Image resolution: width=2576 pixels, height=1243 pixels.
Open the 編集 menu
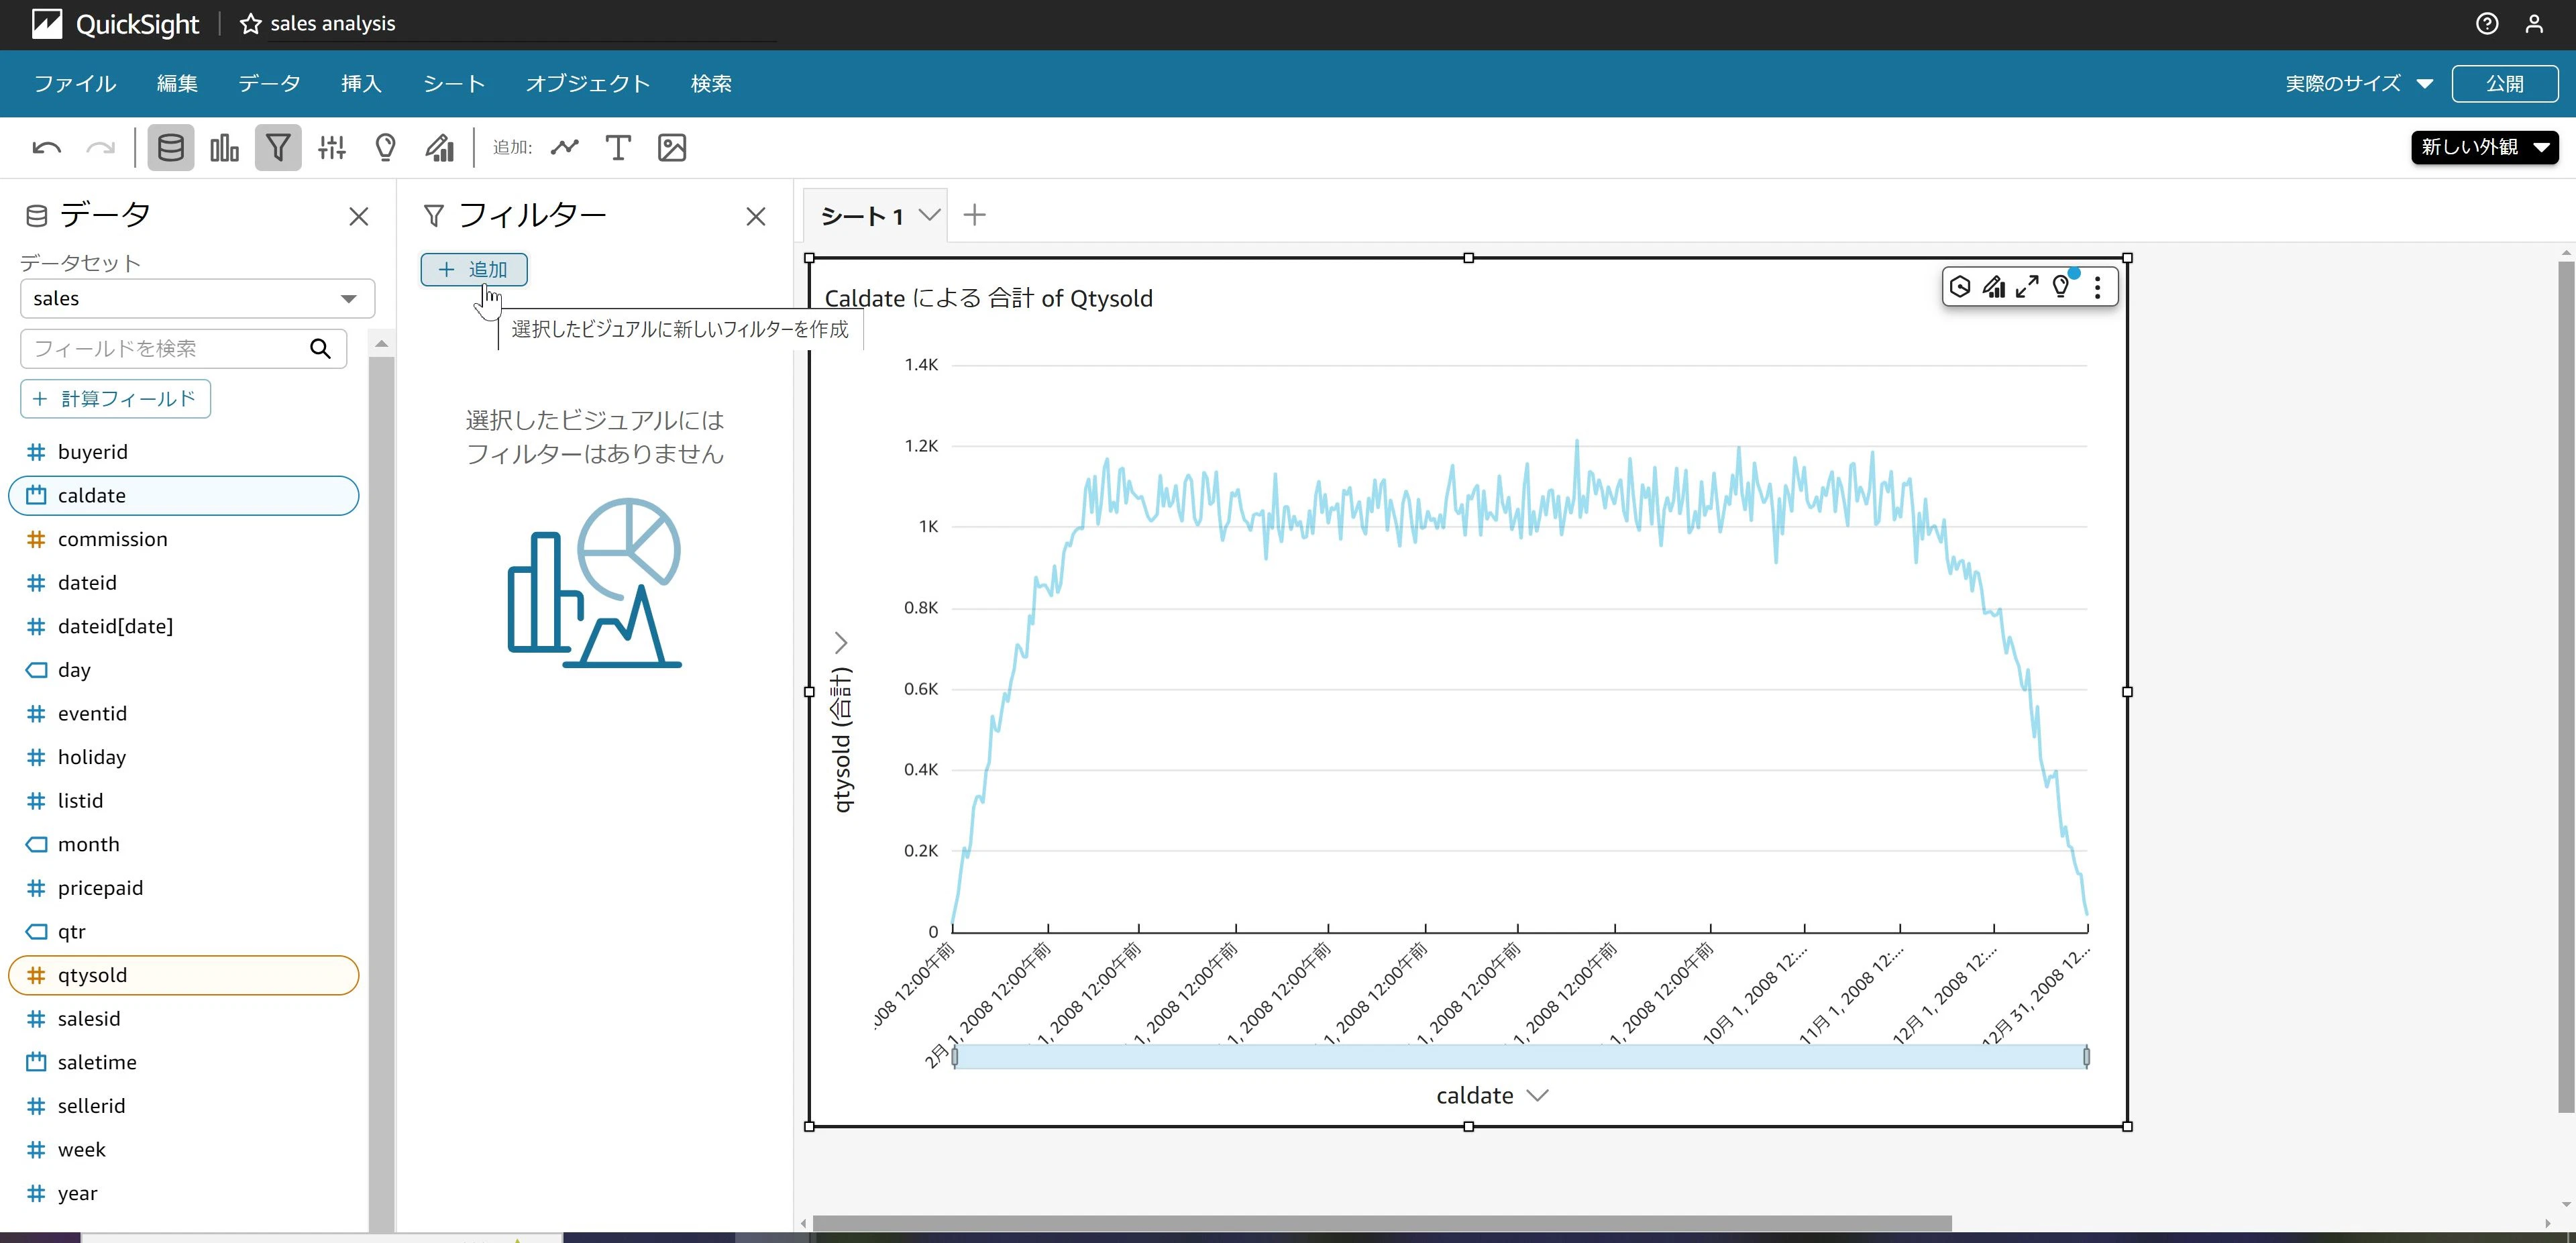pos(177,84)
